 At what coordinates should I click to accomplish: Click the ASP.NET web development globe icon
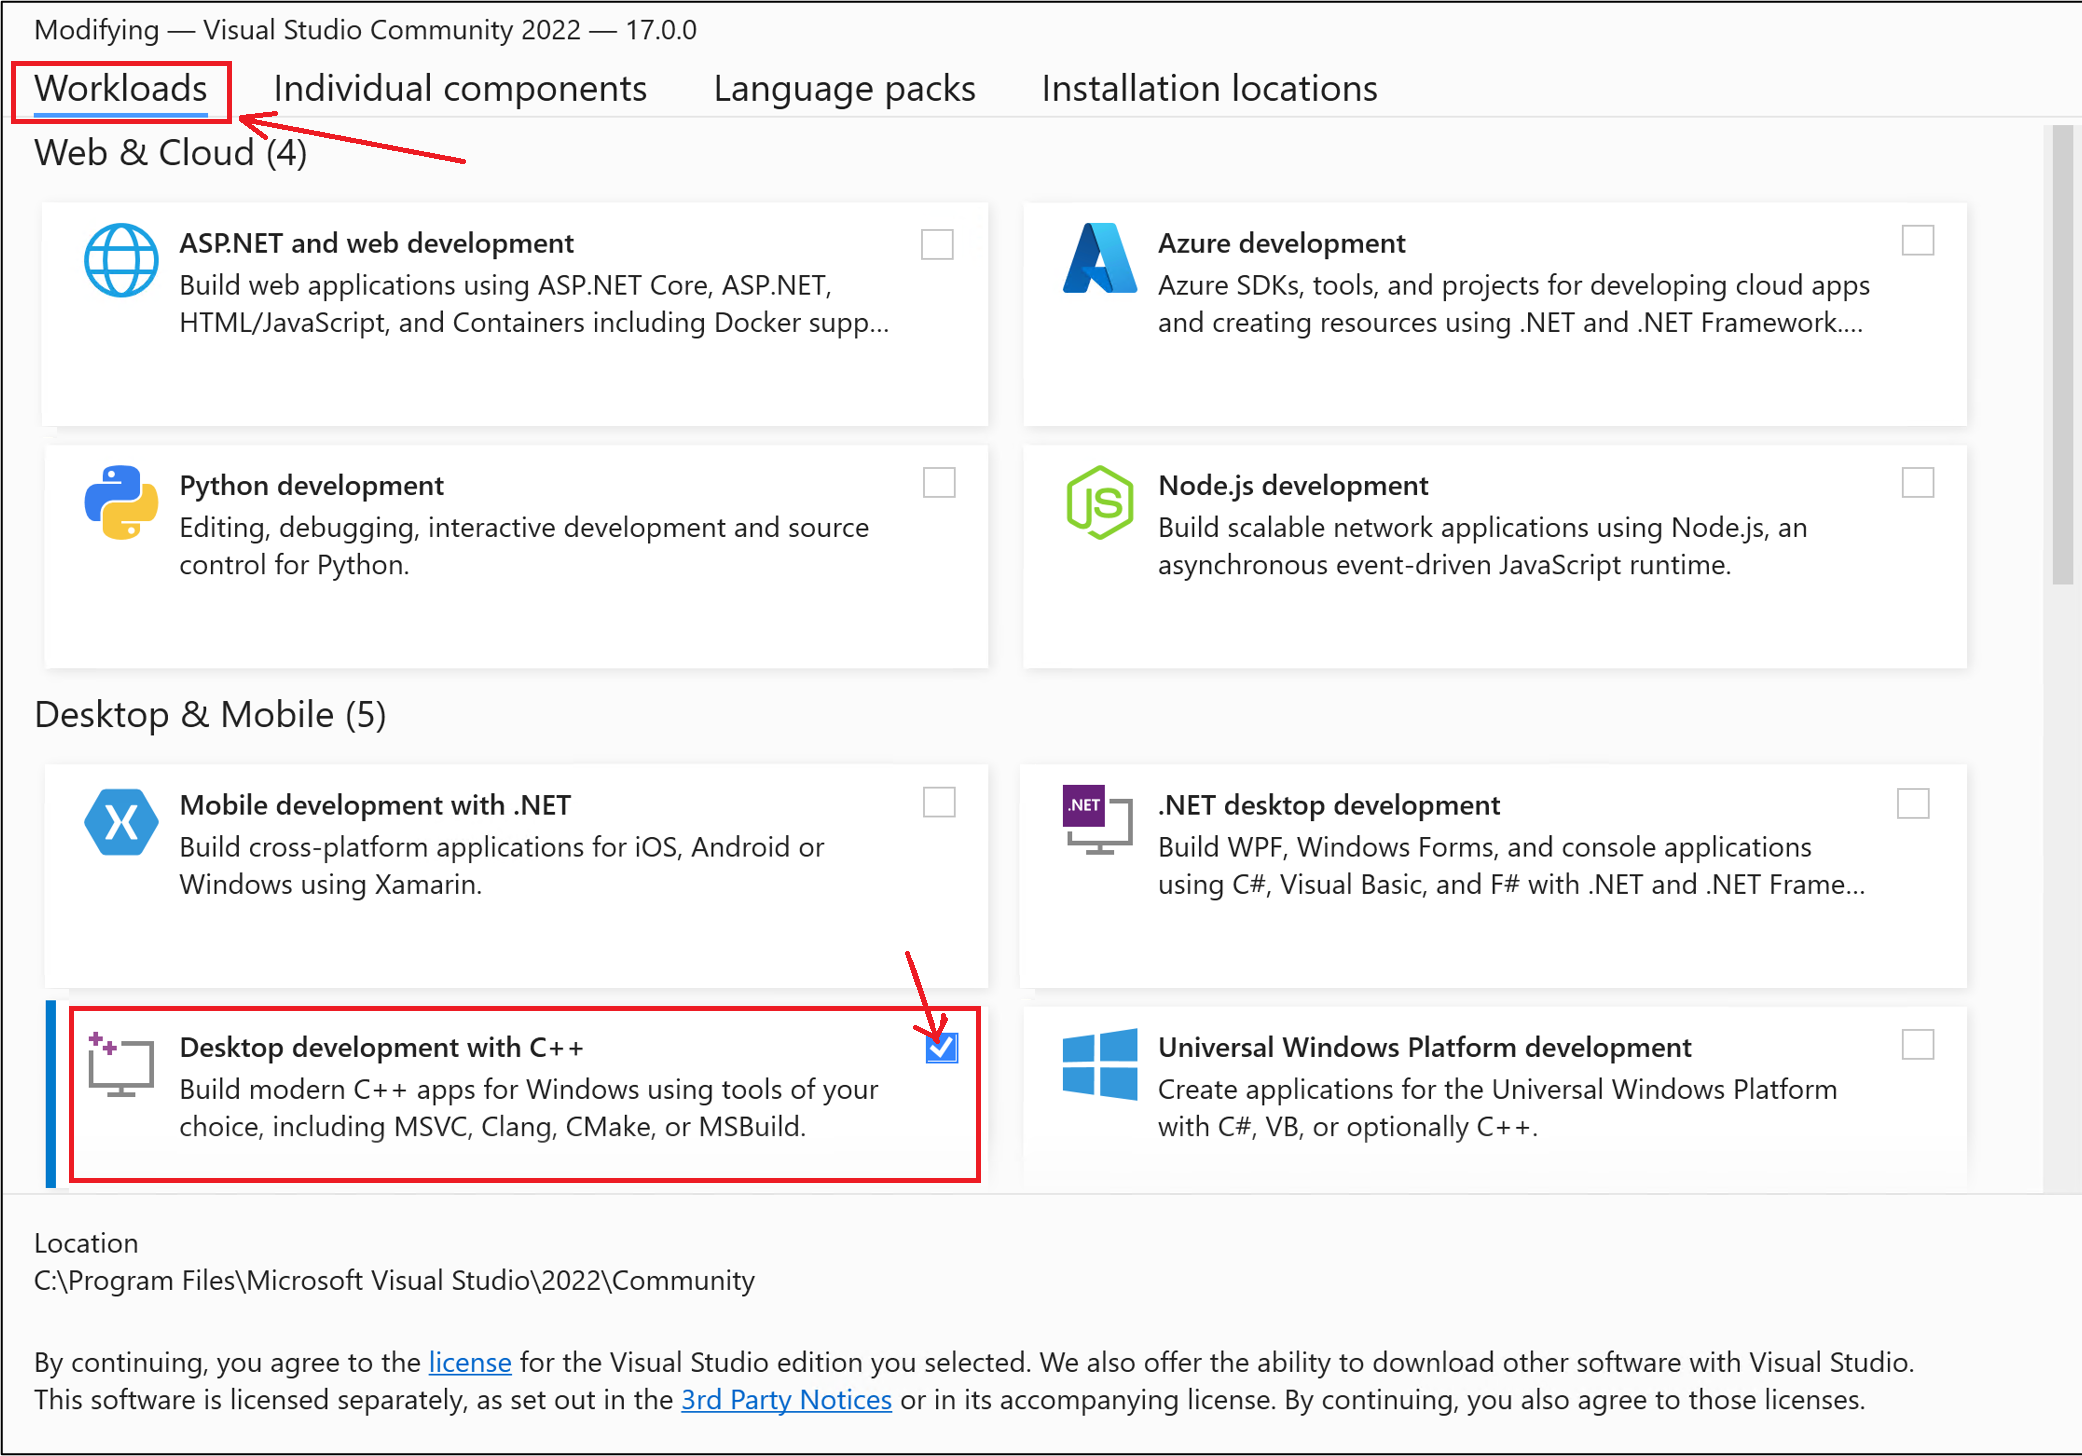pos(120,260)
